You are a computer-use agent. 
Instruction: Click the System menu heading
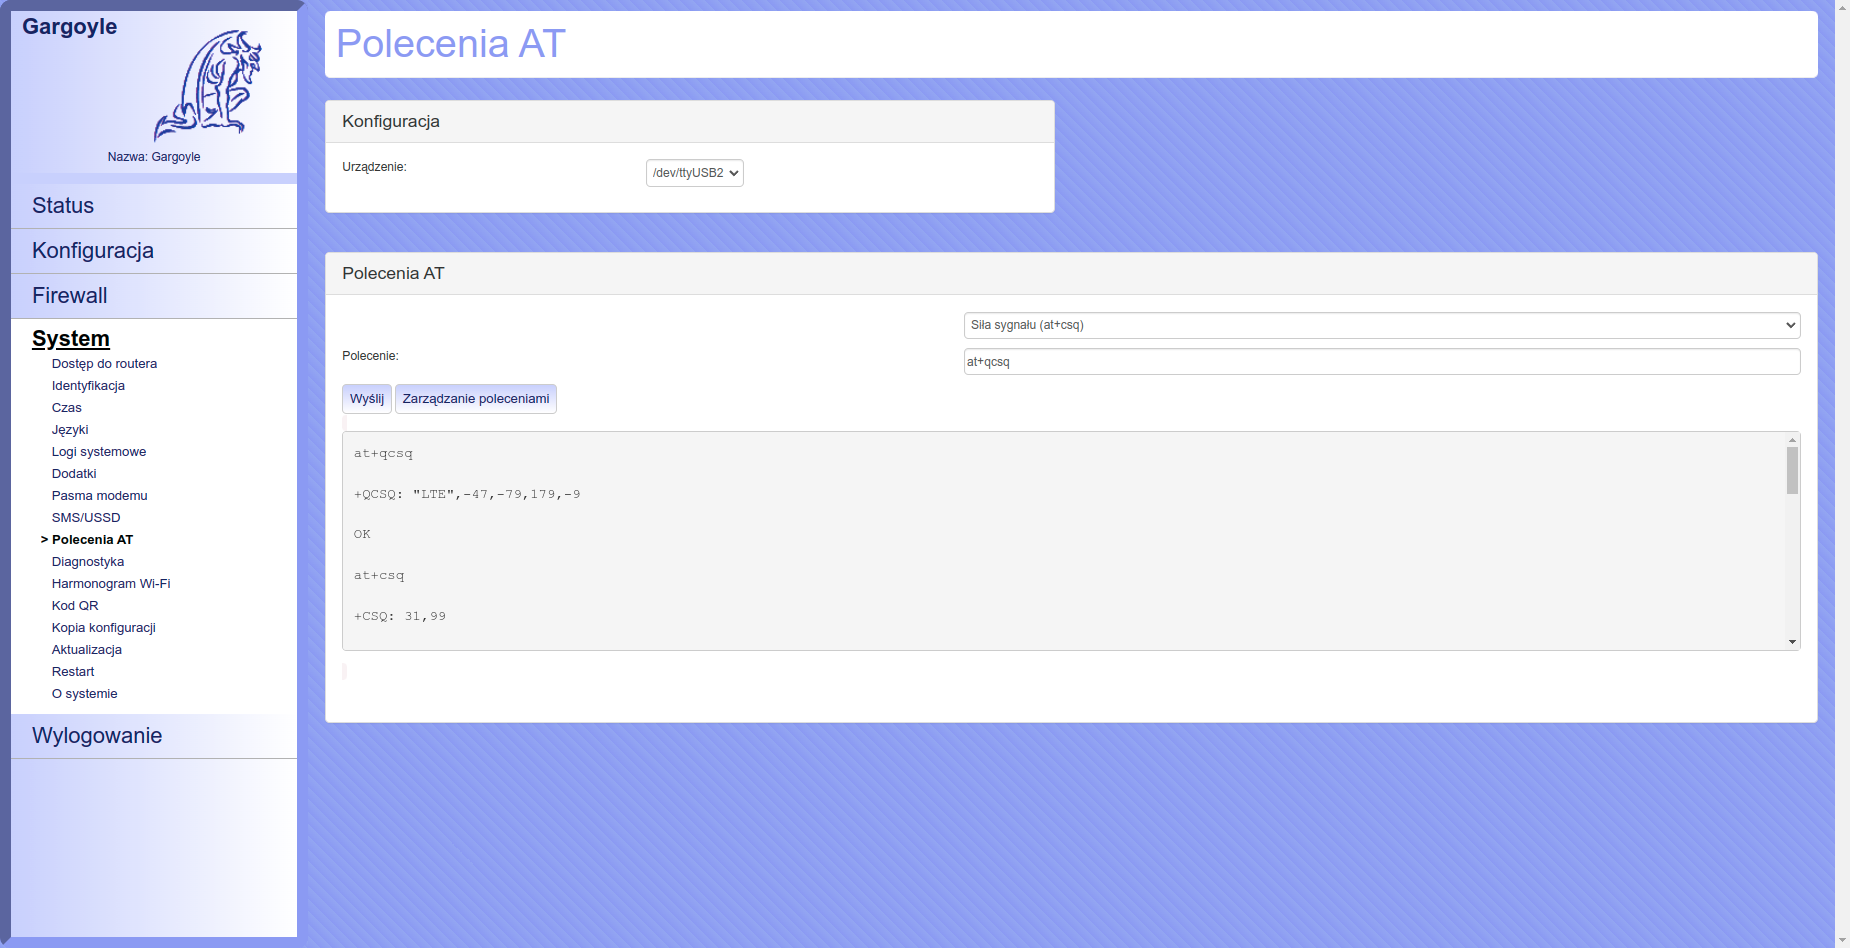[x=71, y=339]
